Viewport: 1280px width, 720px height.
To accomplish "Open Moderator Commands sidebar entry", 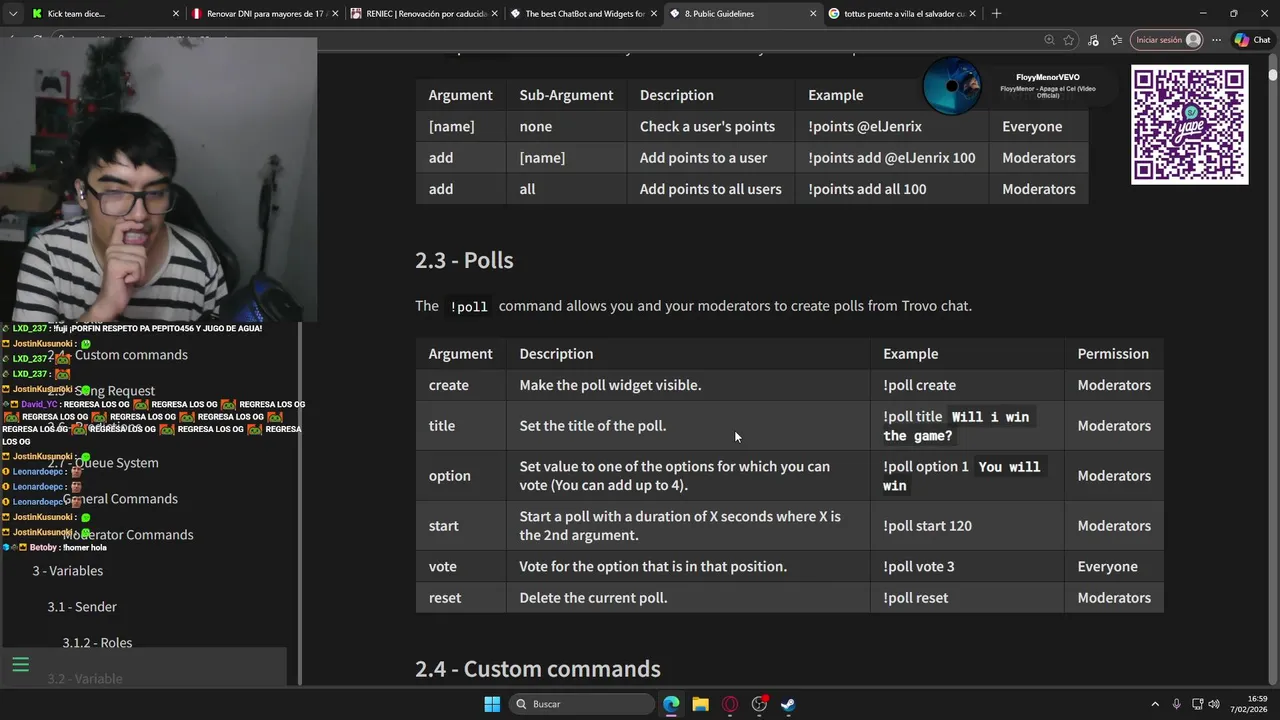I will (128, 535).
